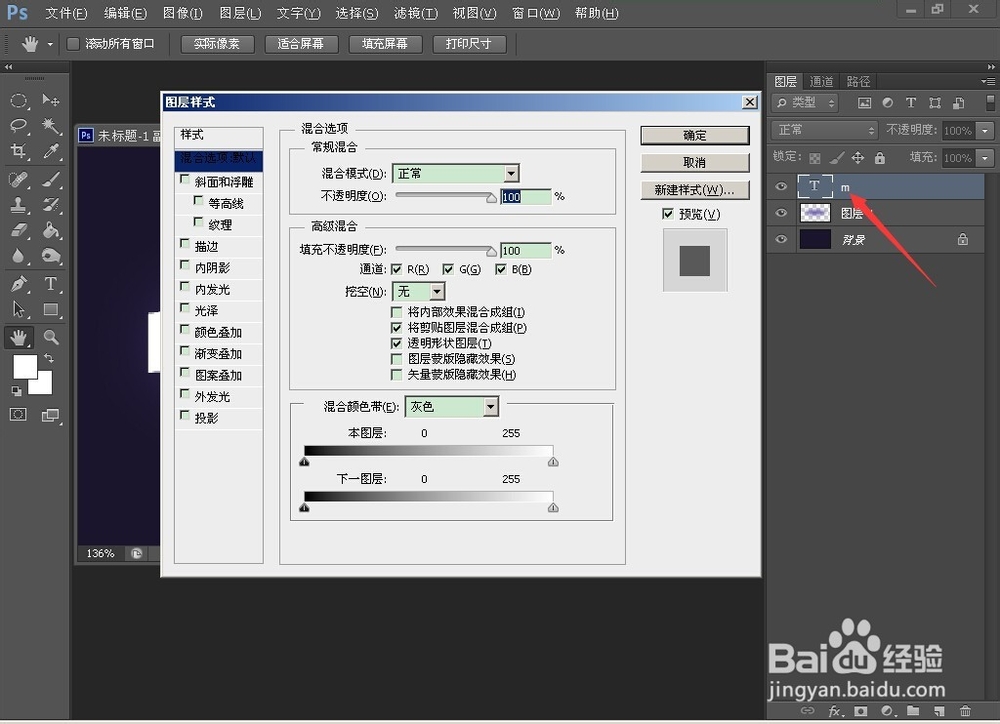Viewport: 1000px width, 724px height.
Task: Click the 确定 button
Action: (x=695, y=135)
